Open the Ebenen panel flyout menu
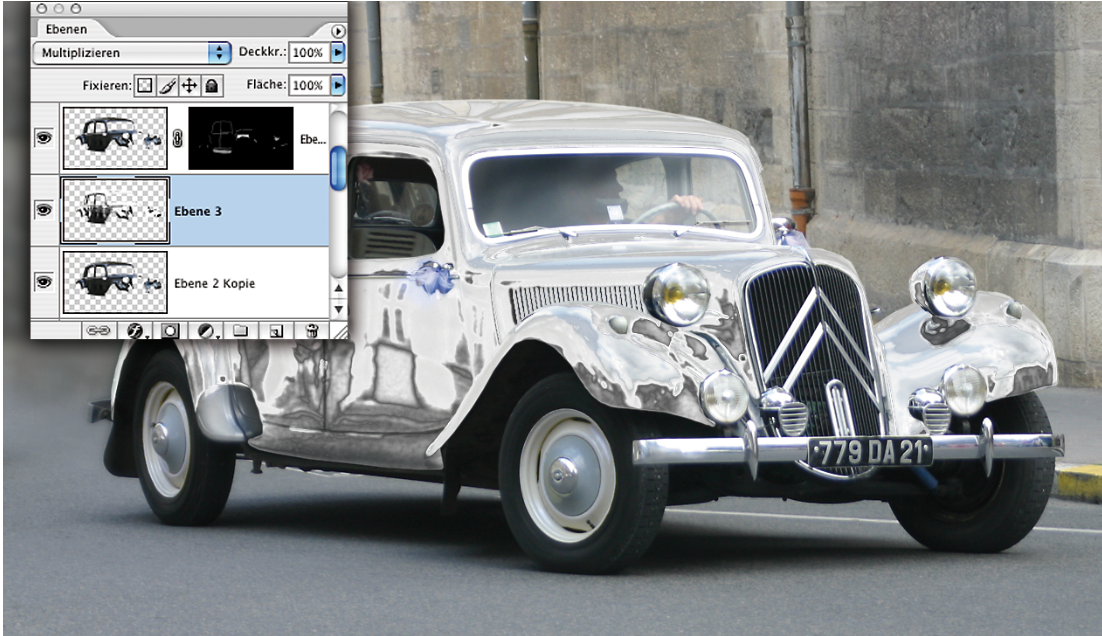 click(x=338, y=31)
